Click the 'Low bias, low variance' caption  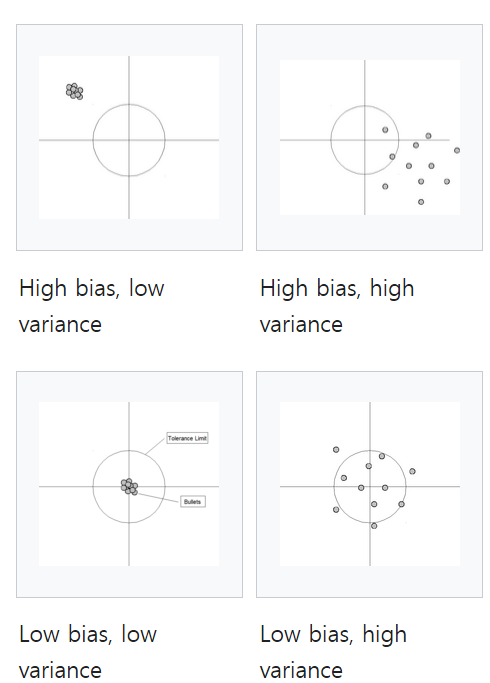tap(88, 652)
